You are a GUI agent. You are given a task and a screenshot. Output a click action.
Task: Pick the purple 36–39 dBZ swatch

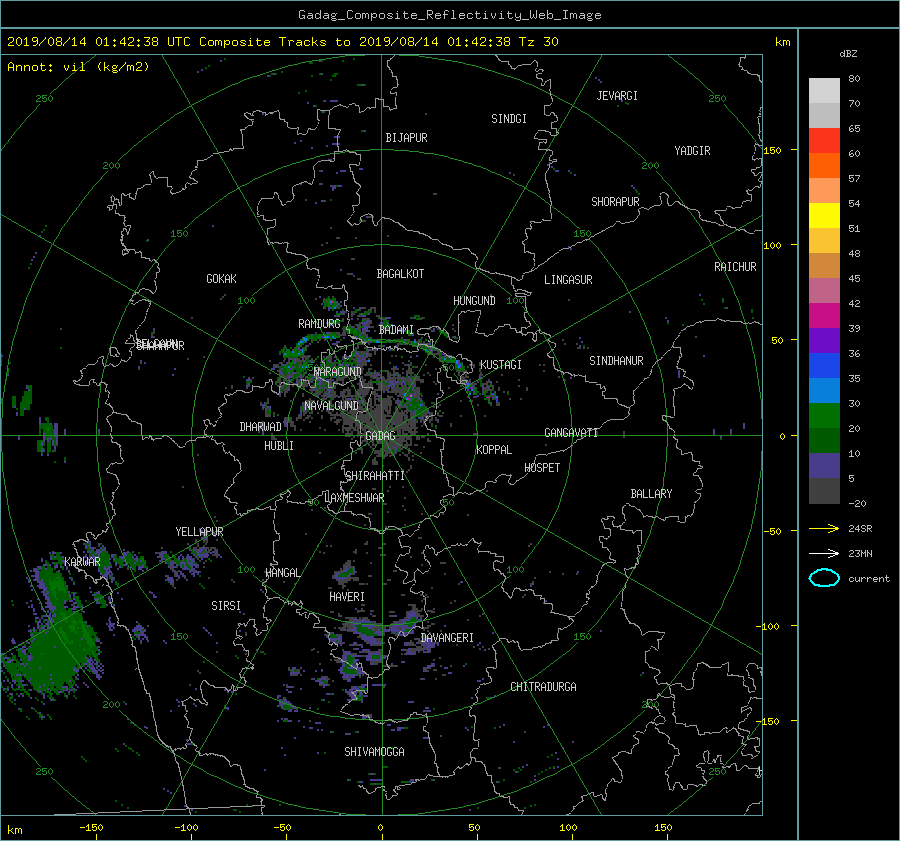(824, 341)
